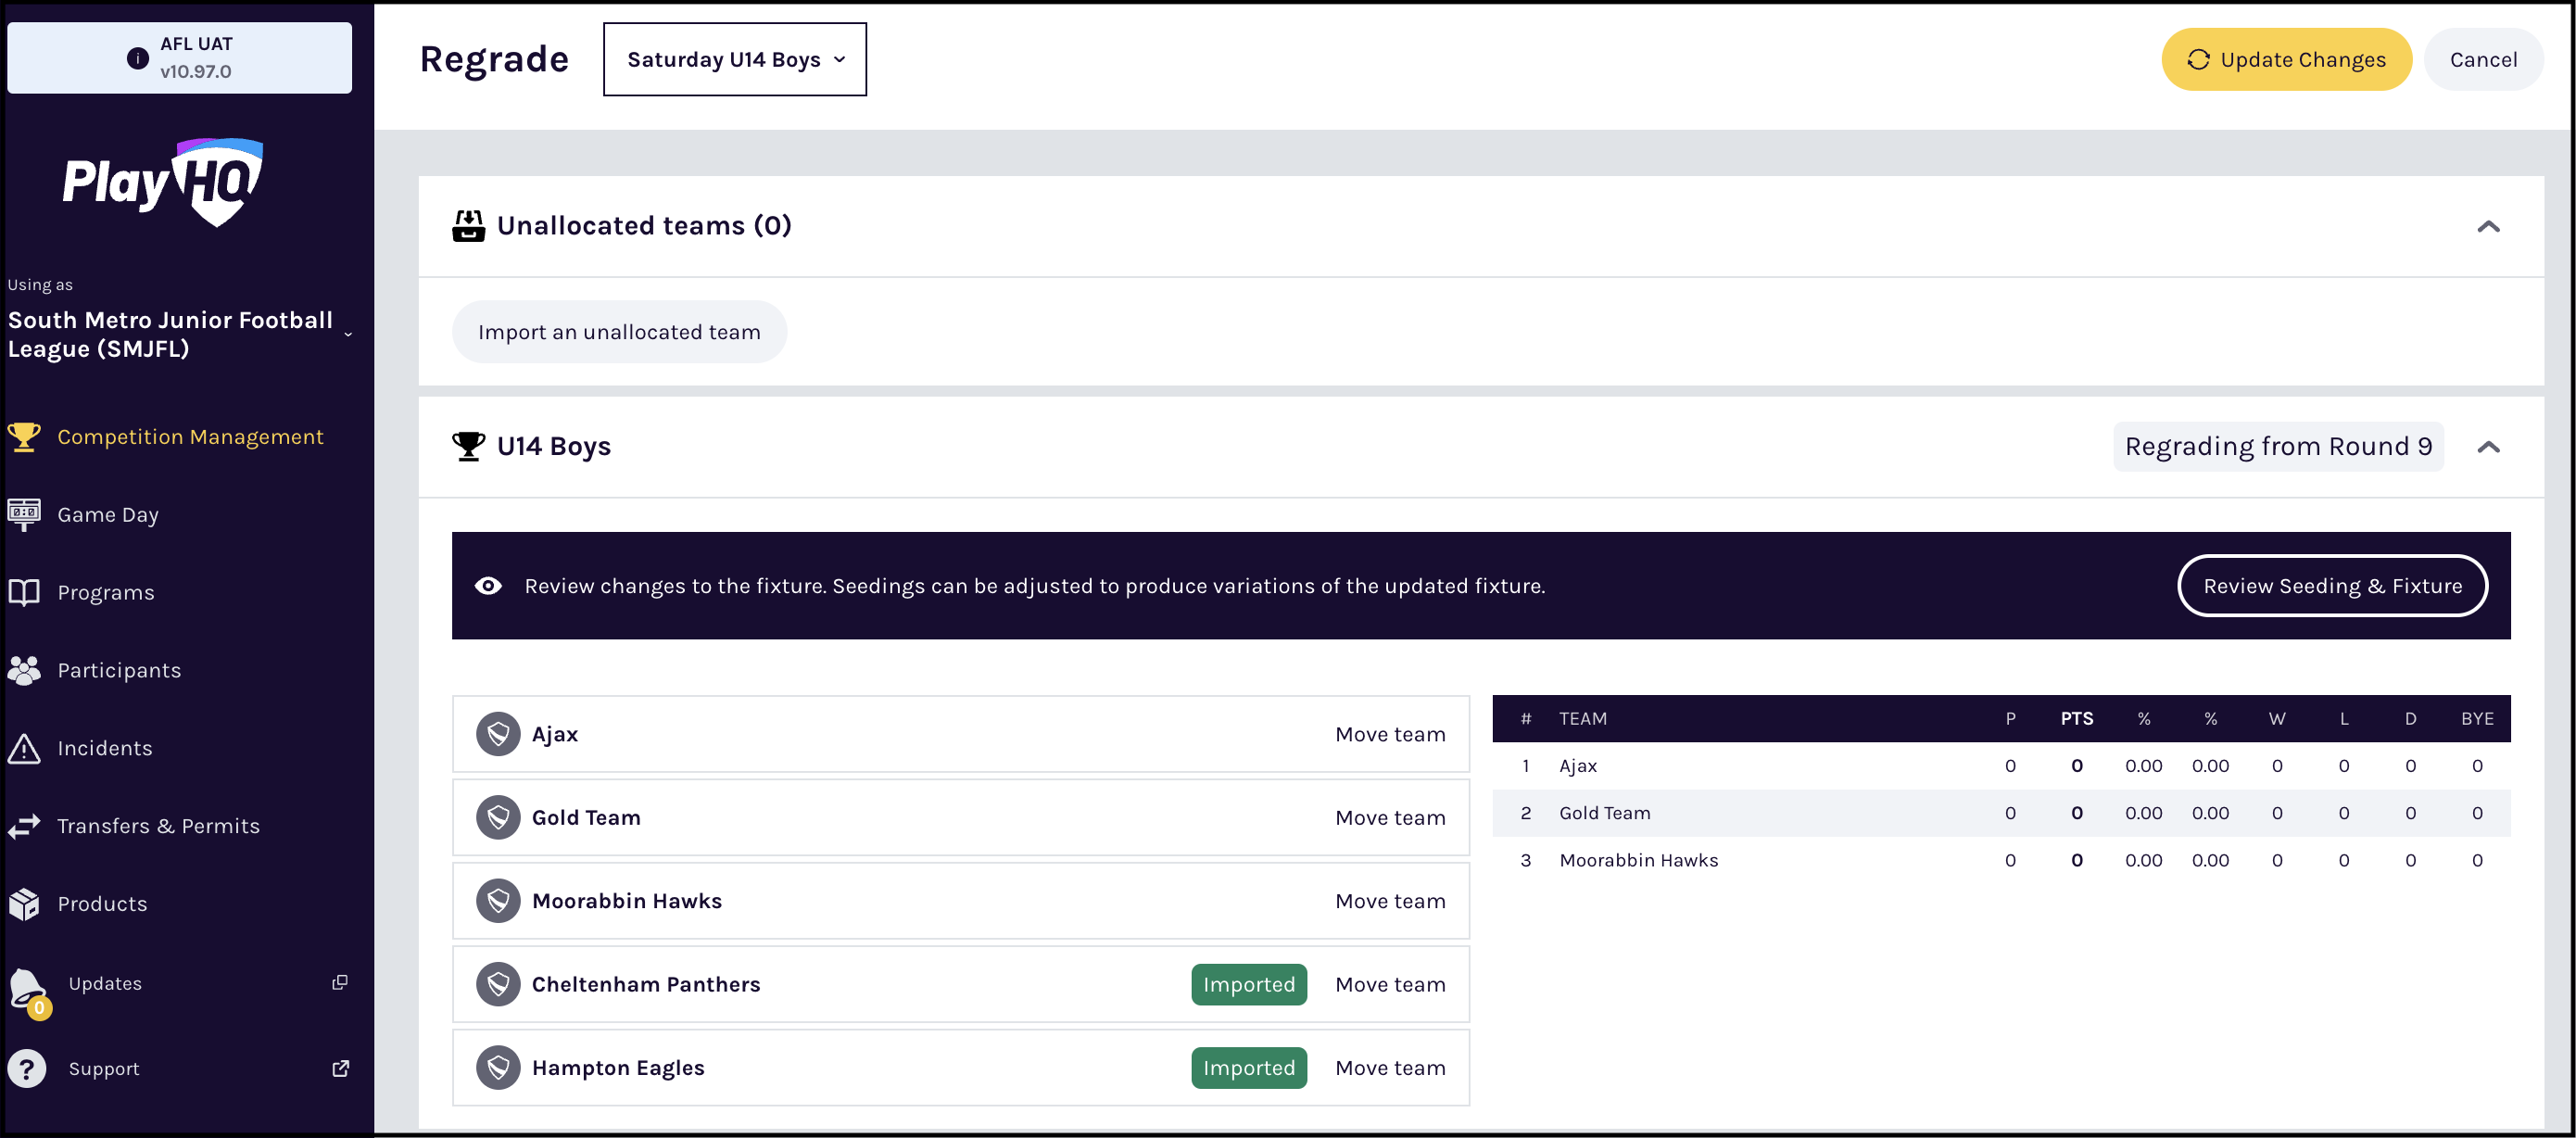Open Game Day scoreboard icon
This screenshot has height=1138, width=2576.
(24, 514)
